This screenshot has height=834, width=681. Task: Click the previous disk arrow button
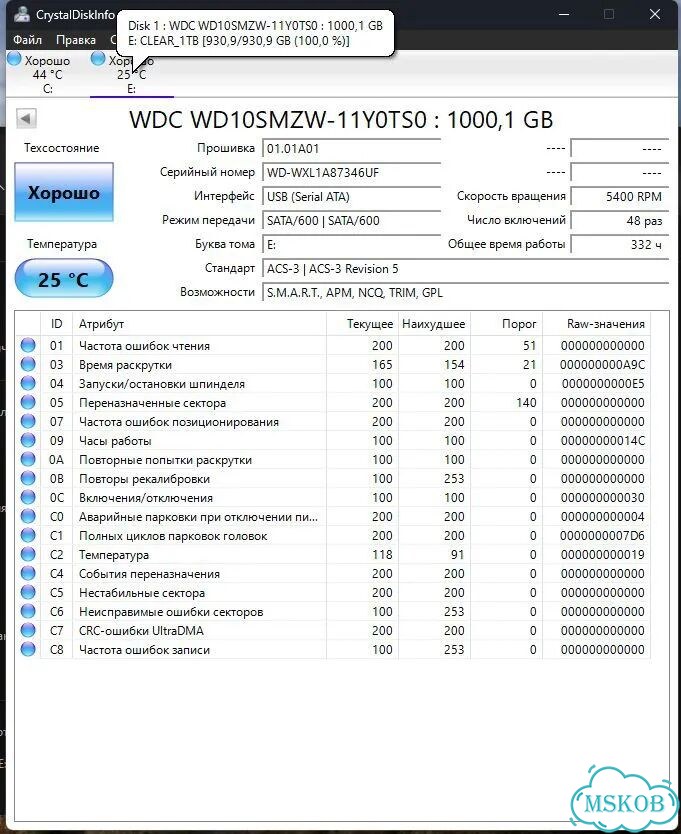pyautogui.click(x=27, y=118)
